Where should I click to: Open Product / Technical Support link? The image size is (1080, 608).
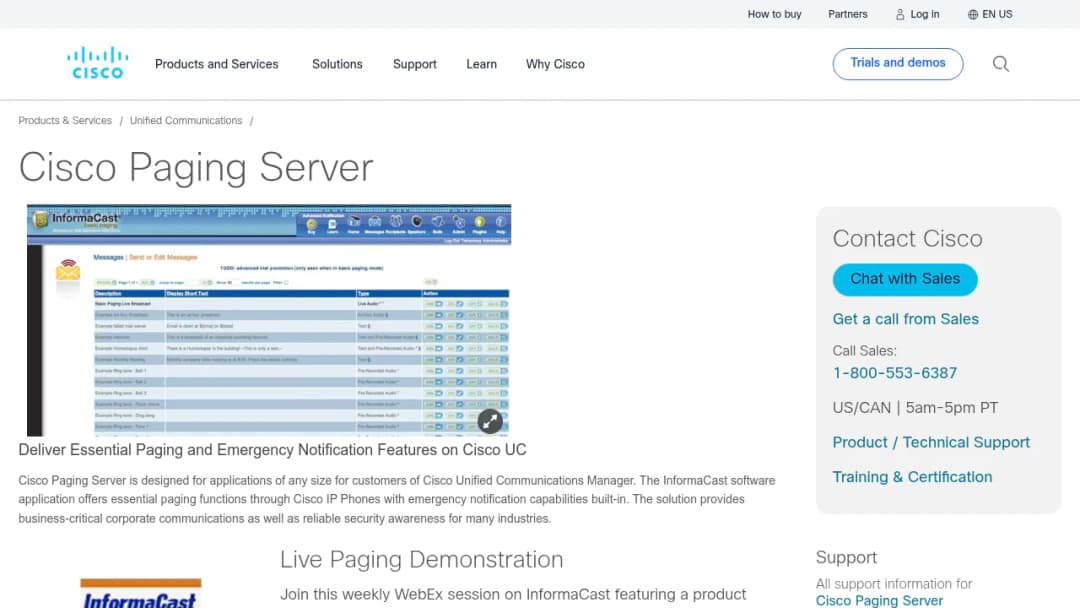point(931,442)
